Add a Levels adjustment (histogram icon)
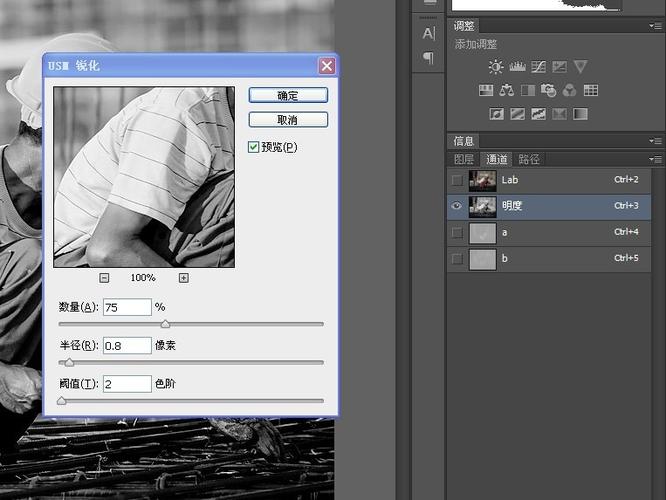 [517, 67]
